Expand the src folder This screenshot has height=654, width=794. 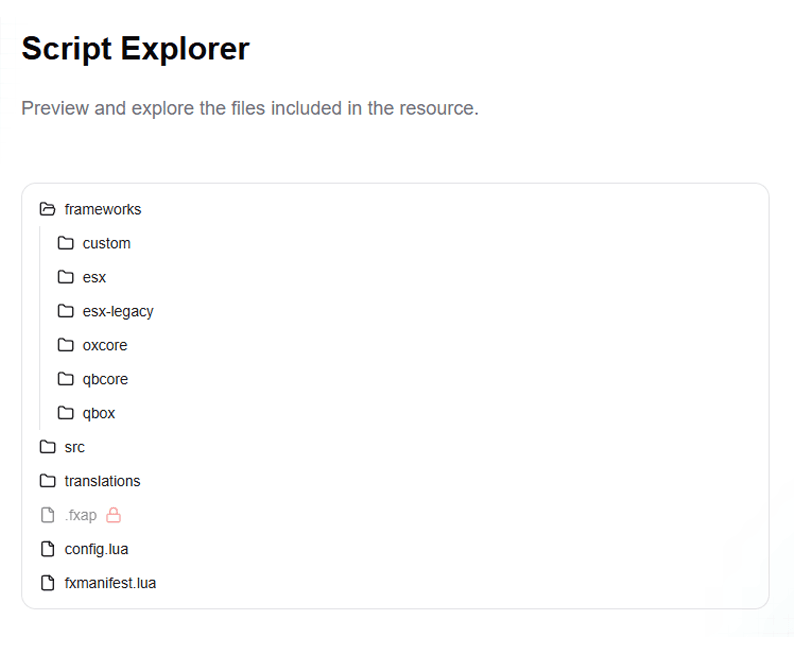[74, 447]
